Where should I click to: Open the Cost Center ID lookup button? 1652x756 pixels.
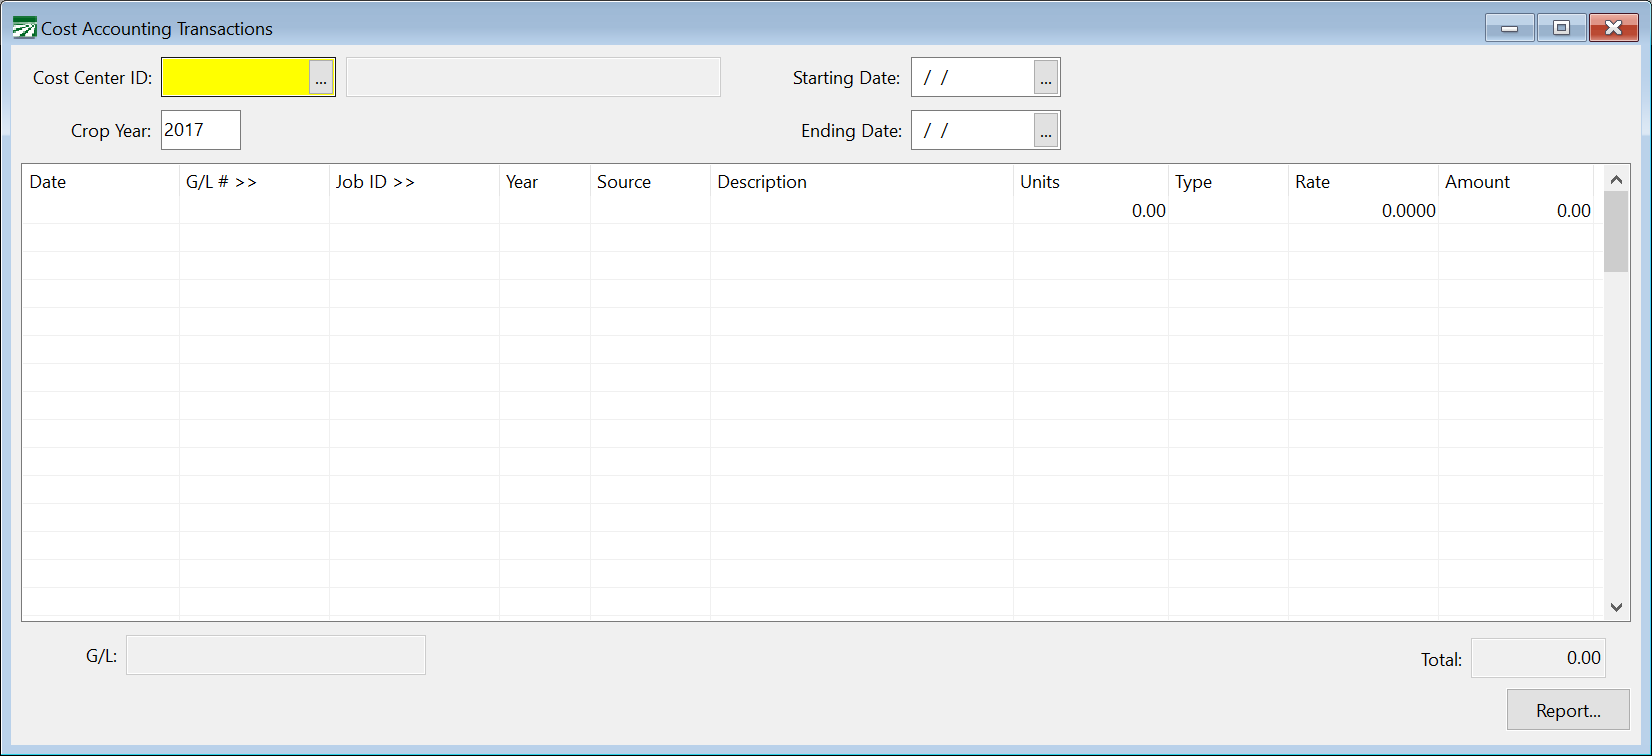tap(321, 78)
